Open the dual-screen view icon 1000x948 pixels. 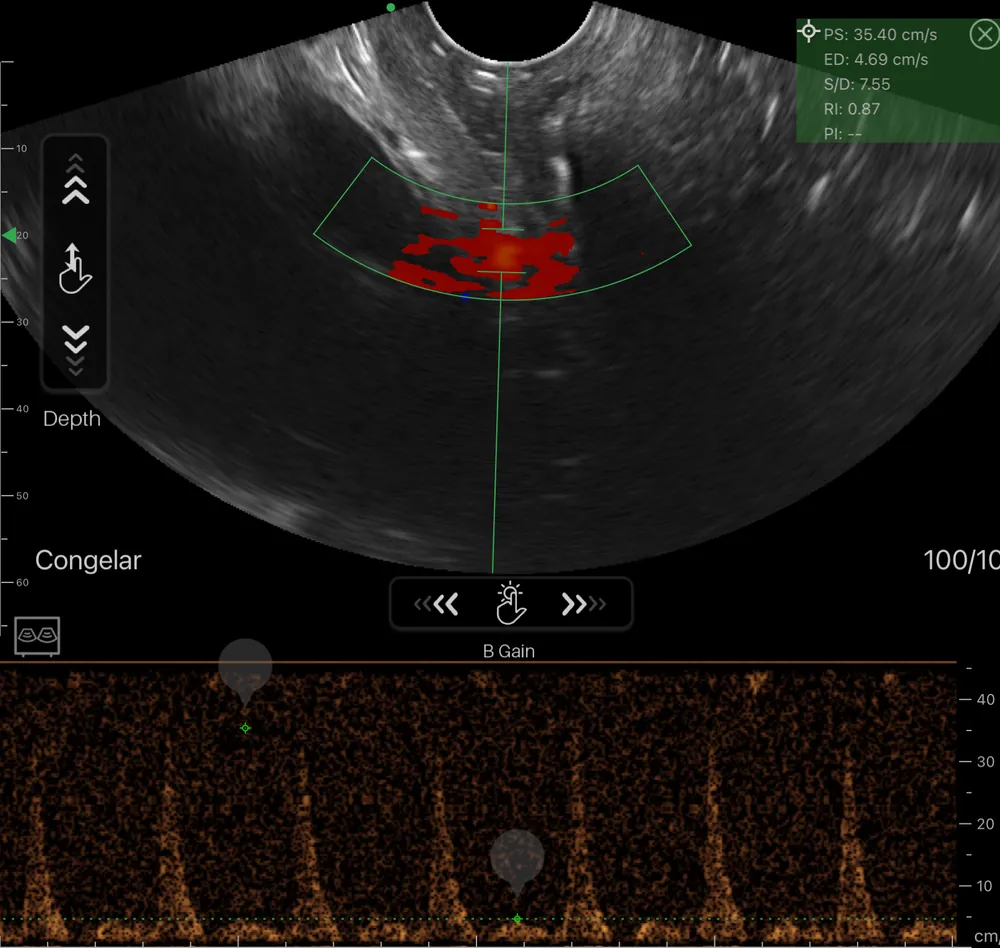click(37, 635)
